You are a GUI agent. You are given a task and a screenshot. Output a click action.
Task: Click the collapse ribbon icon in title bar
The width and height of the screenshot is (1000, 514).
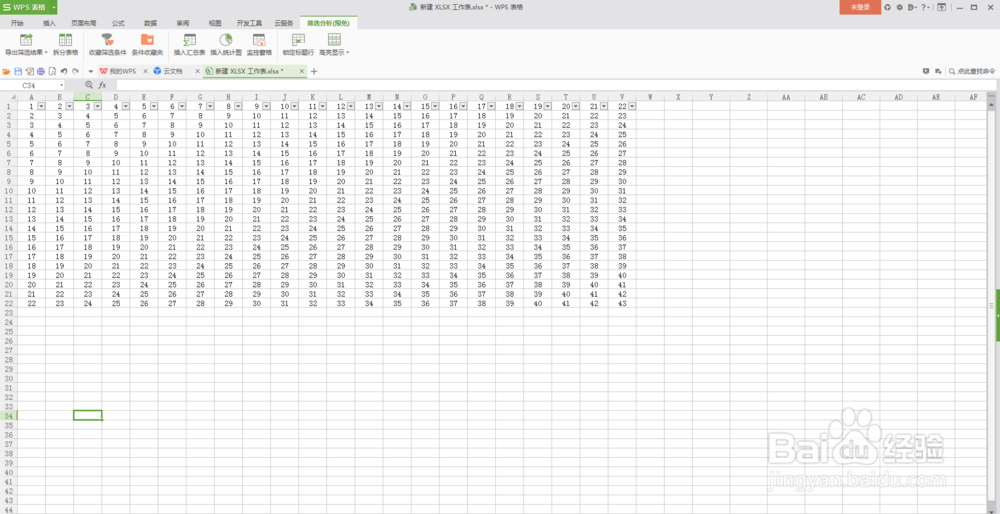click(x=941, y=7)
